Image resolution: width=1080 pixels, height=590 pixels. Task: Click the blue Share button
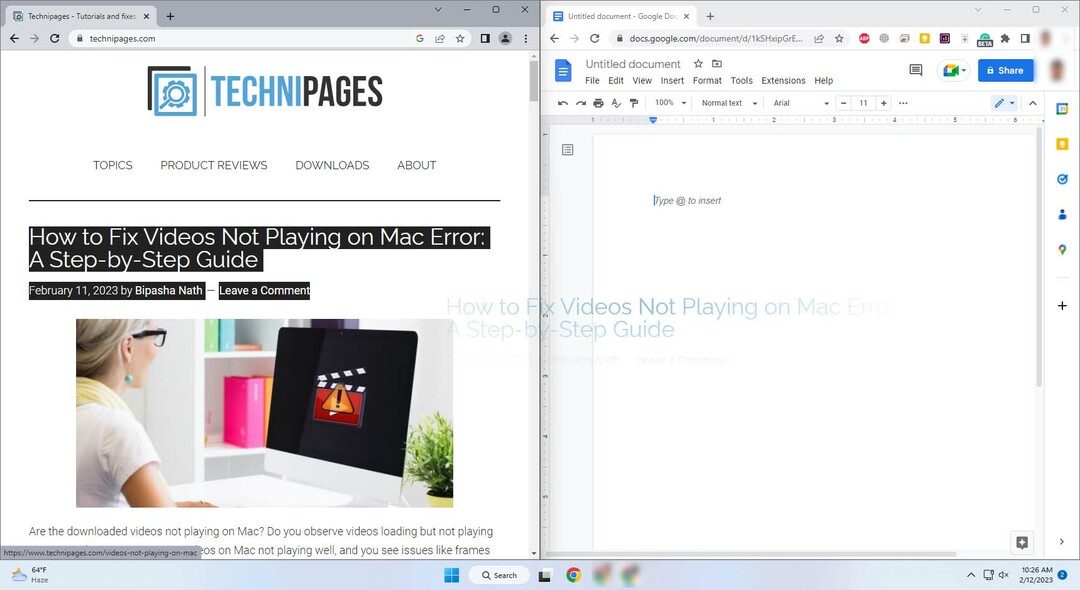pyautogui.click(x=1005, y=70)
